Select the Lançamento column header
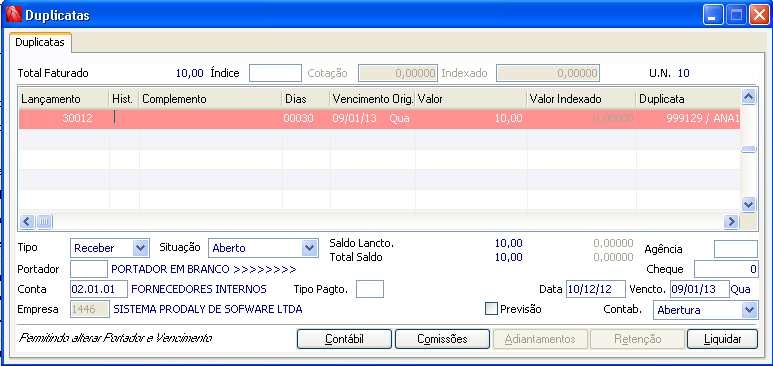Viewport: 773px width, 366px height. (x=64, y=99)
